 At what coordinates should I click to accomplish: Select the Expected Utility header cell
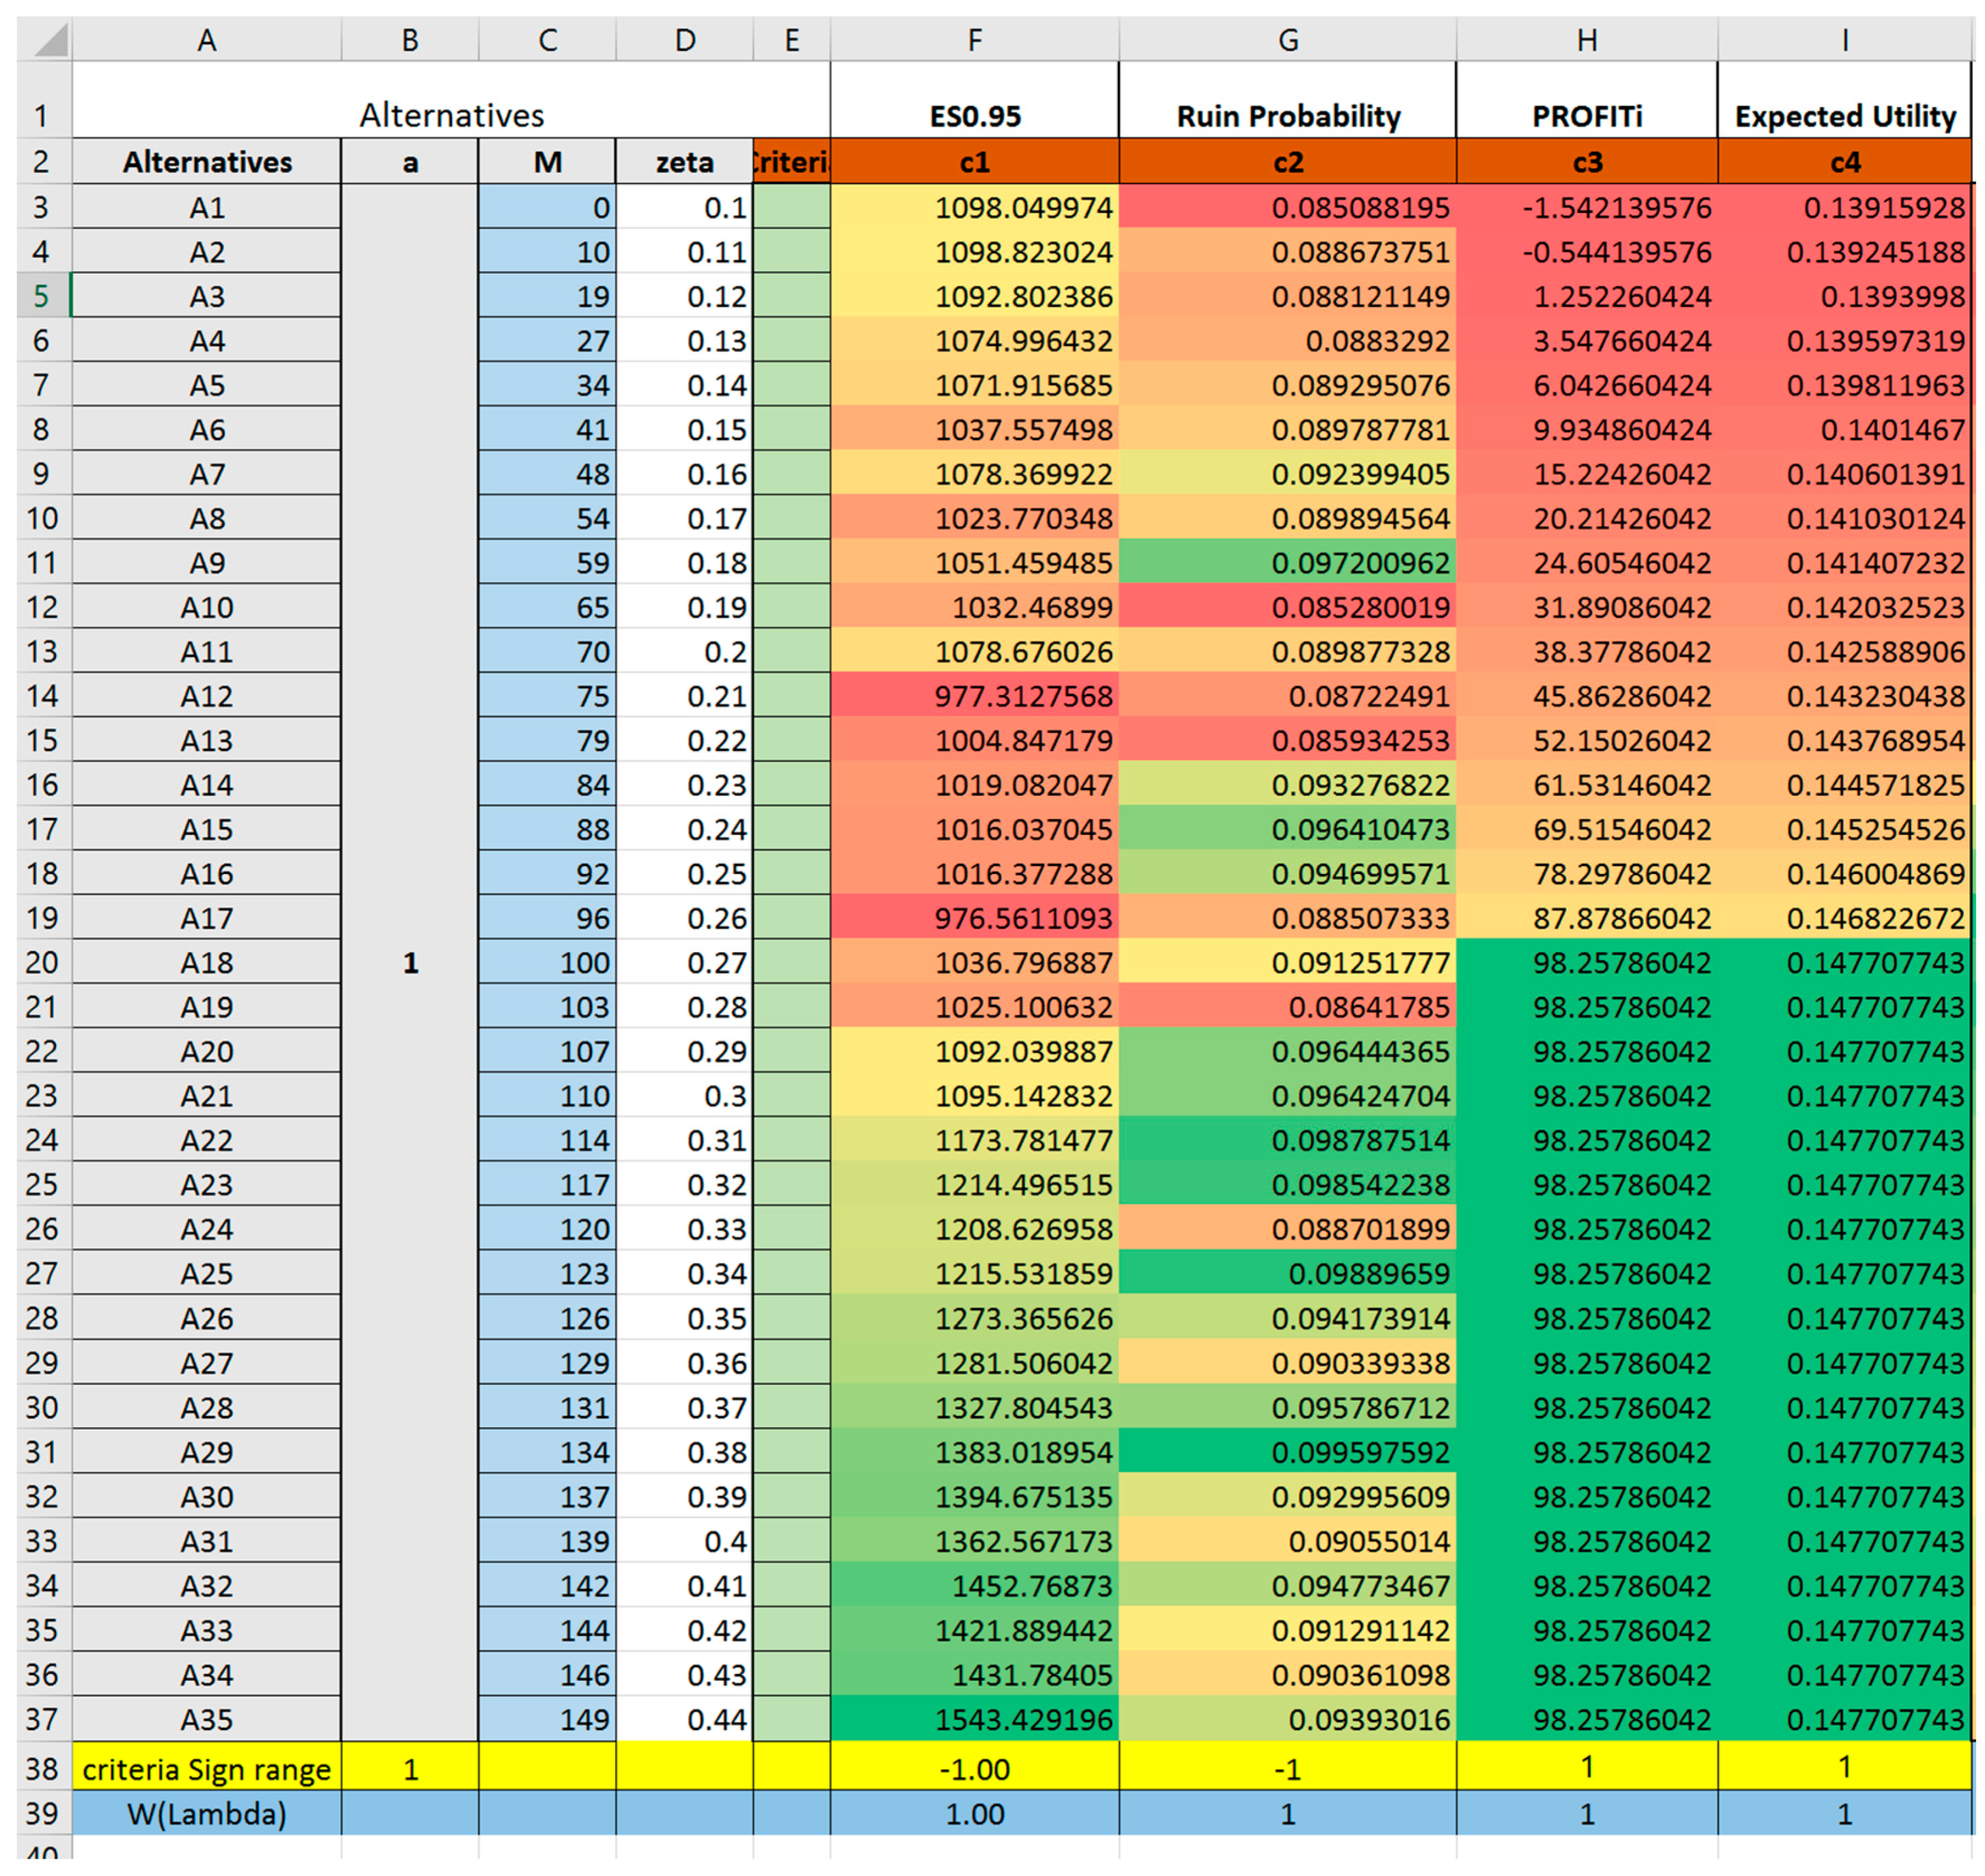1844,115
